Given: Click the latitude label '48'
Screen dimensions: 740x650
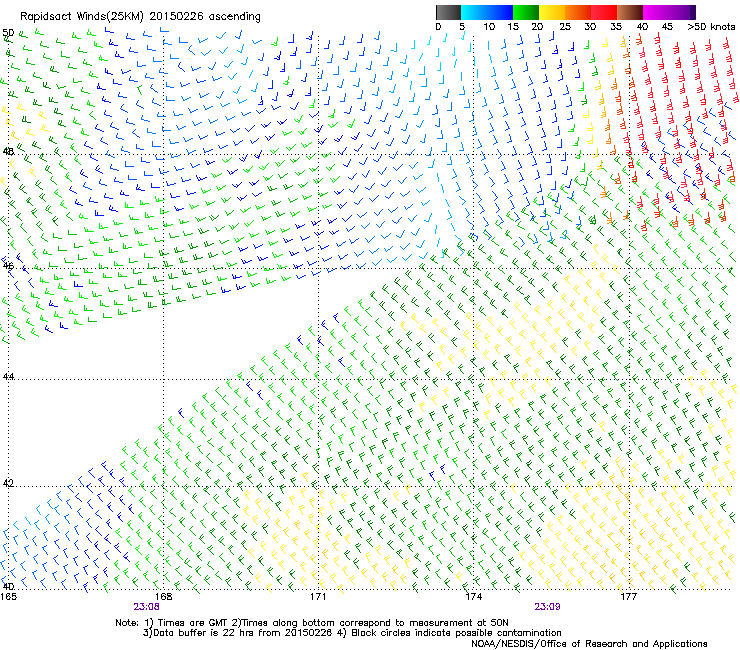Looking at the screenshot, I should tap(8, 152).
